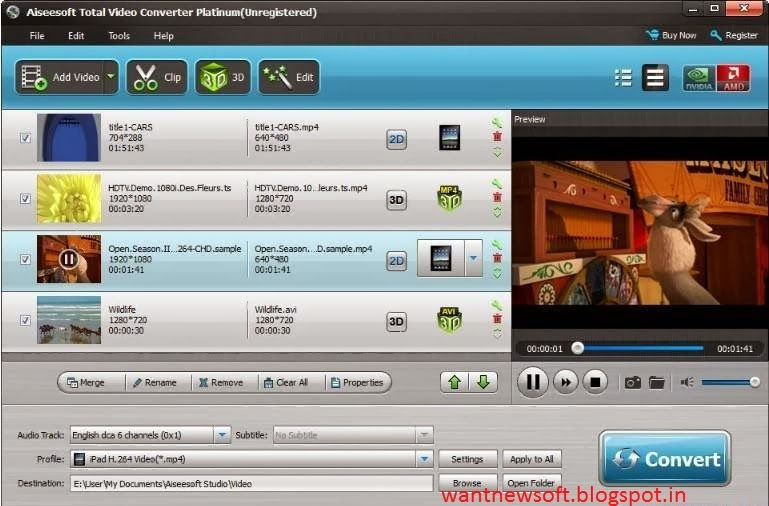Adjust the volume slider handle

click(x=755, y=382)
